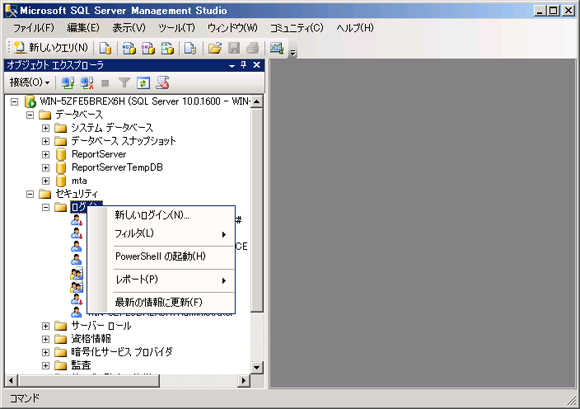This screenshot has width=580, height=409.
Task: Open the 表示(V) menu
Action: click(x=129, y=28)
